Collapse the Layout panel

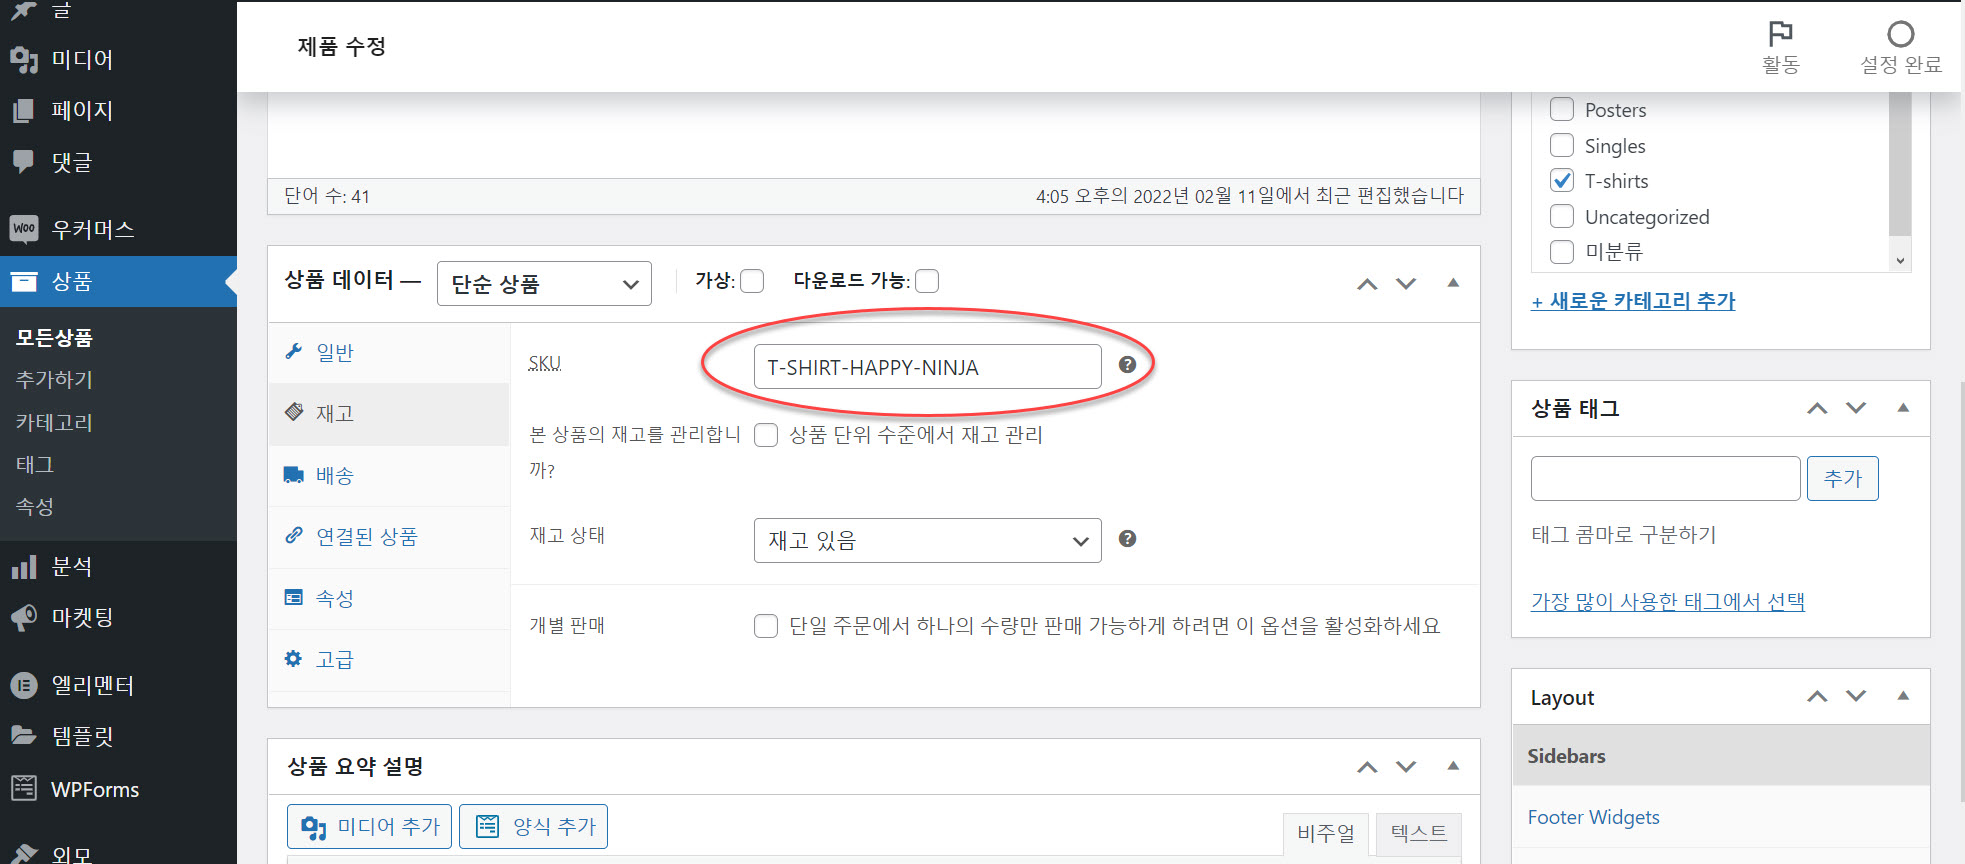1903,696
